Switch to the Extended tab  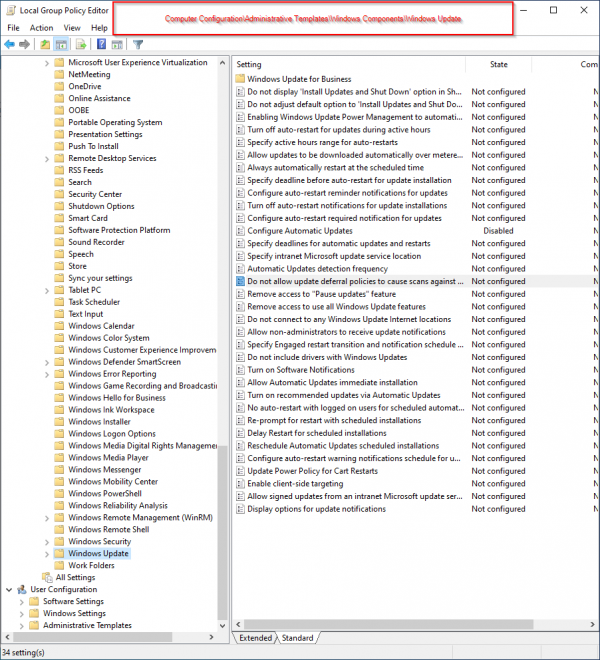[x=255, y=637]
